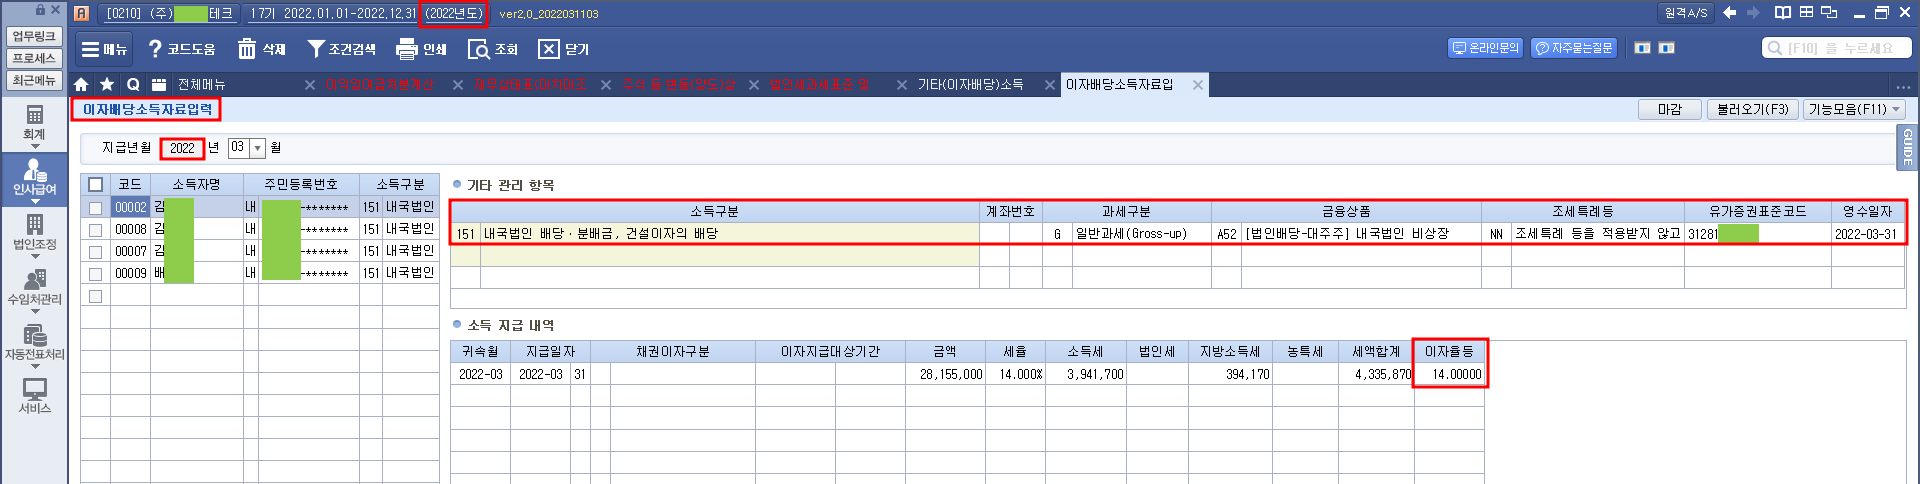The image size is (1920, 484).
Task: Close the 전체메뉴 tab
Action: coord(310,85)
